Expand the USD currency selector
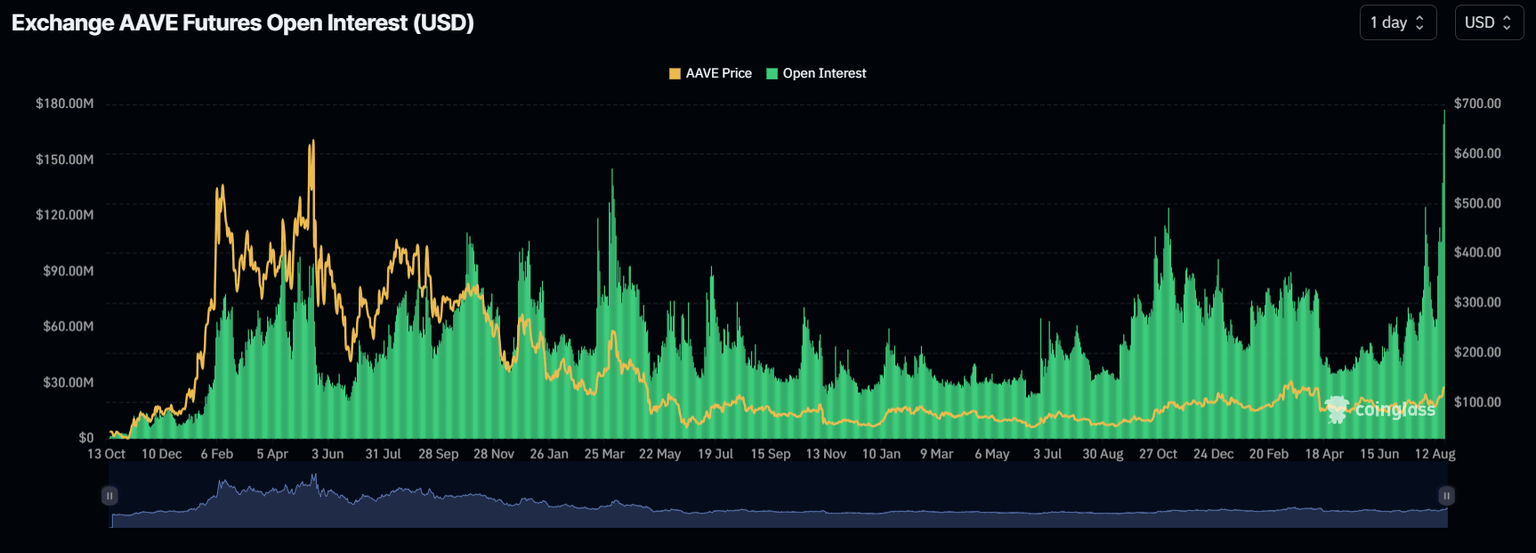 (1488, 23)
